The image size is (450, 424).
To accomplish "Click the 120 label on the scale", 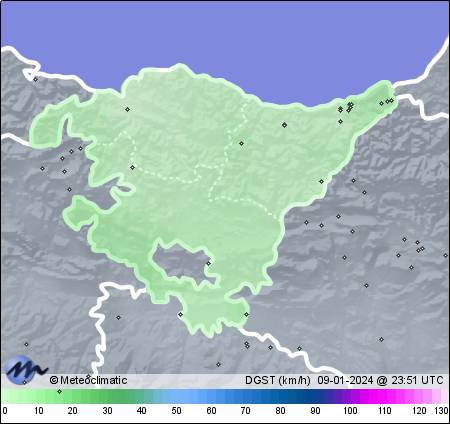I will pos(419,411).
